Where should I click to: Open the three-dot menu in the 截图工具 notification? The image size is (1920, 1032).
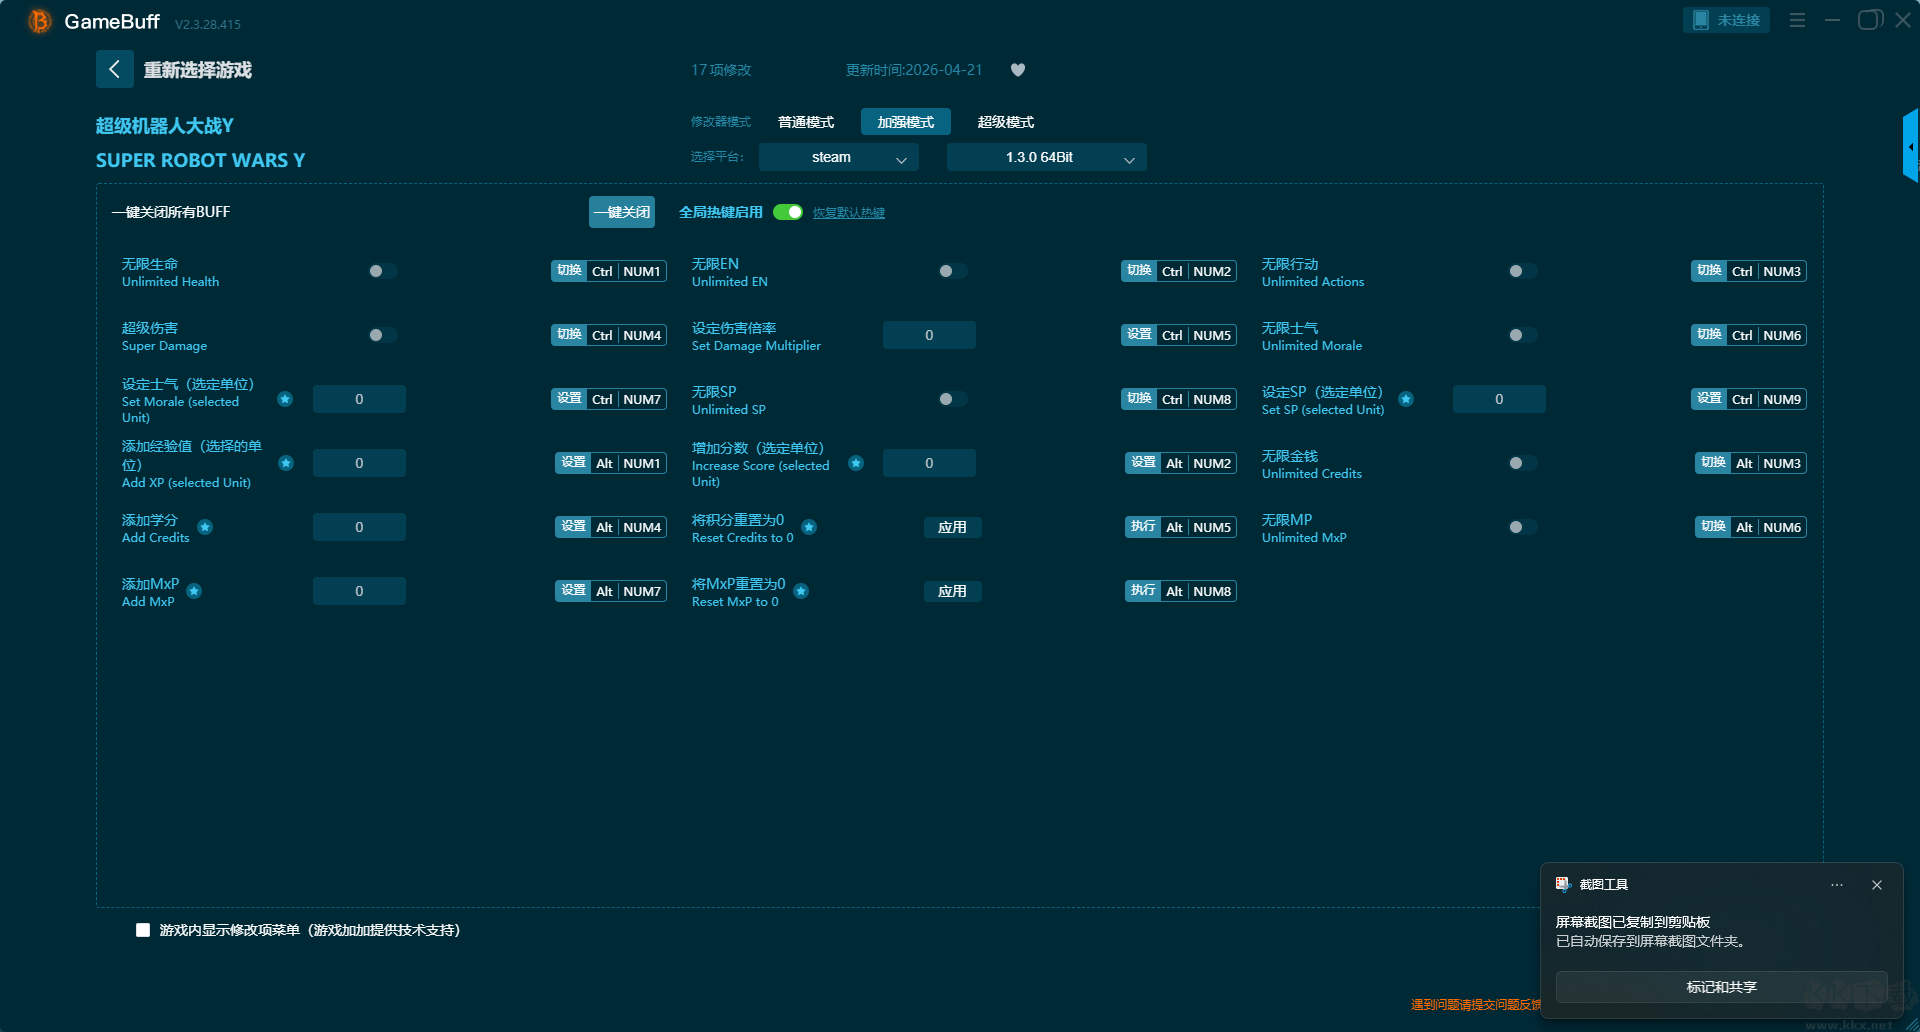coord(1837,885)
